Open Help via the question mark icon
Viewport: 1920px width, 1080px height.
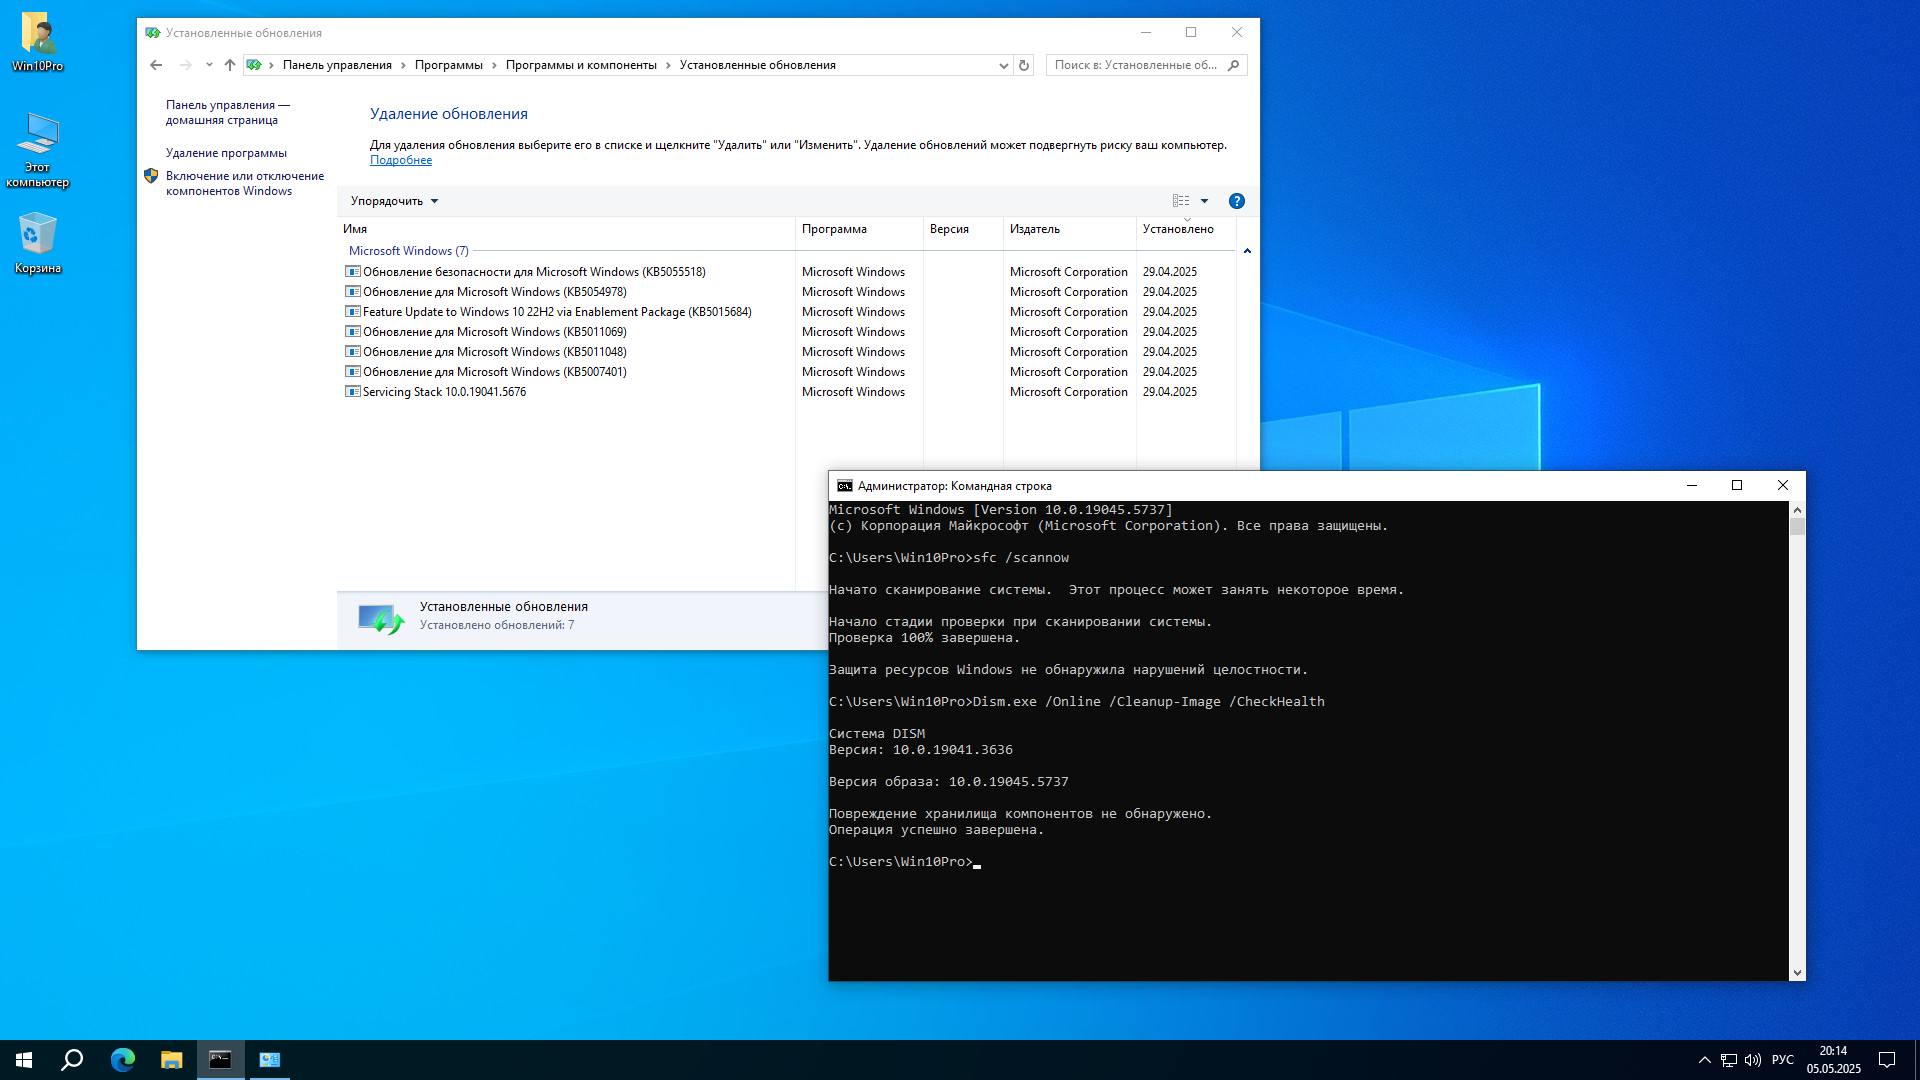pos(1237,200)
